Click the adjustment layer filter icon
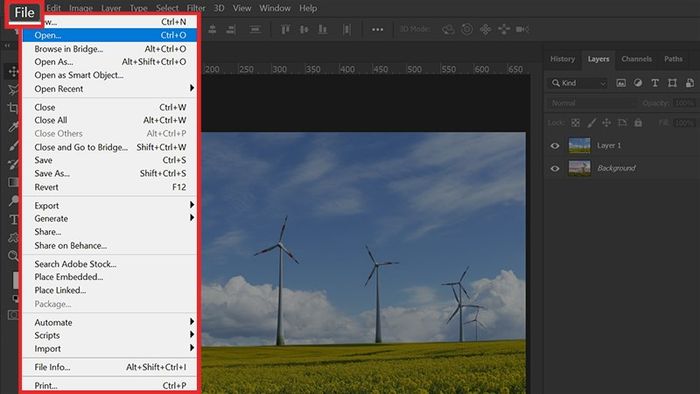700x394 pixels. tap(638, 83)
